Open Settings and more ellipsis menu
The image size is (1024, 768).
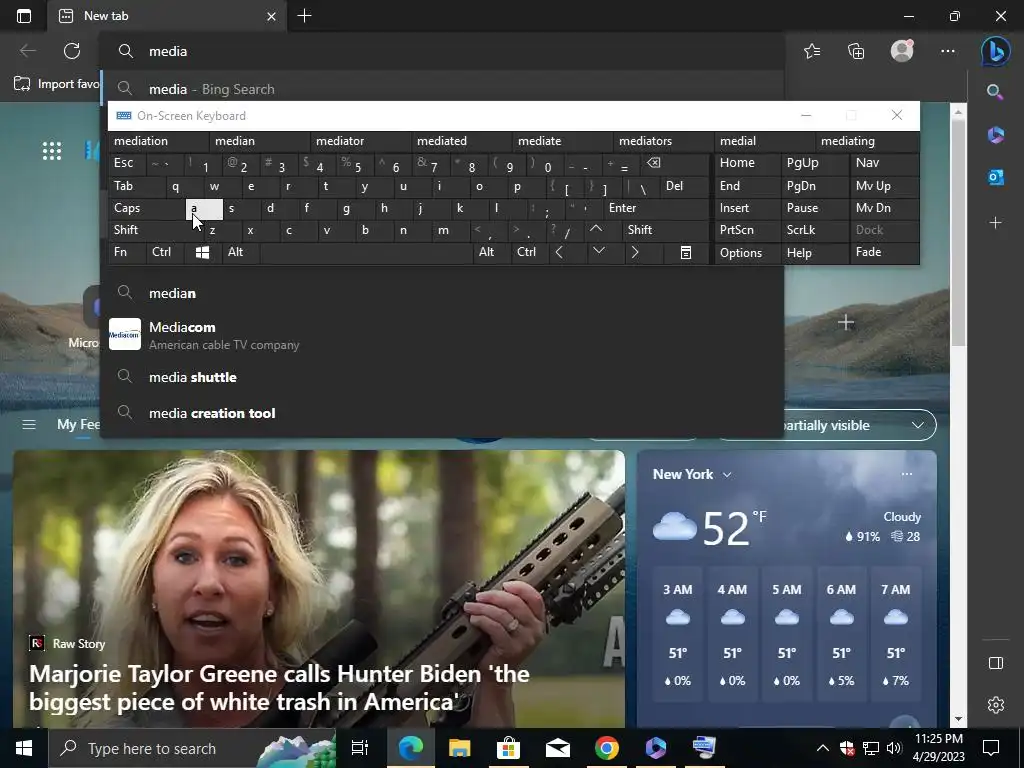tap(948, 51)
